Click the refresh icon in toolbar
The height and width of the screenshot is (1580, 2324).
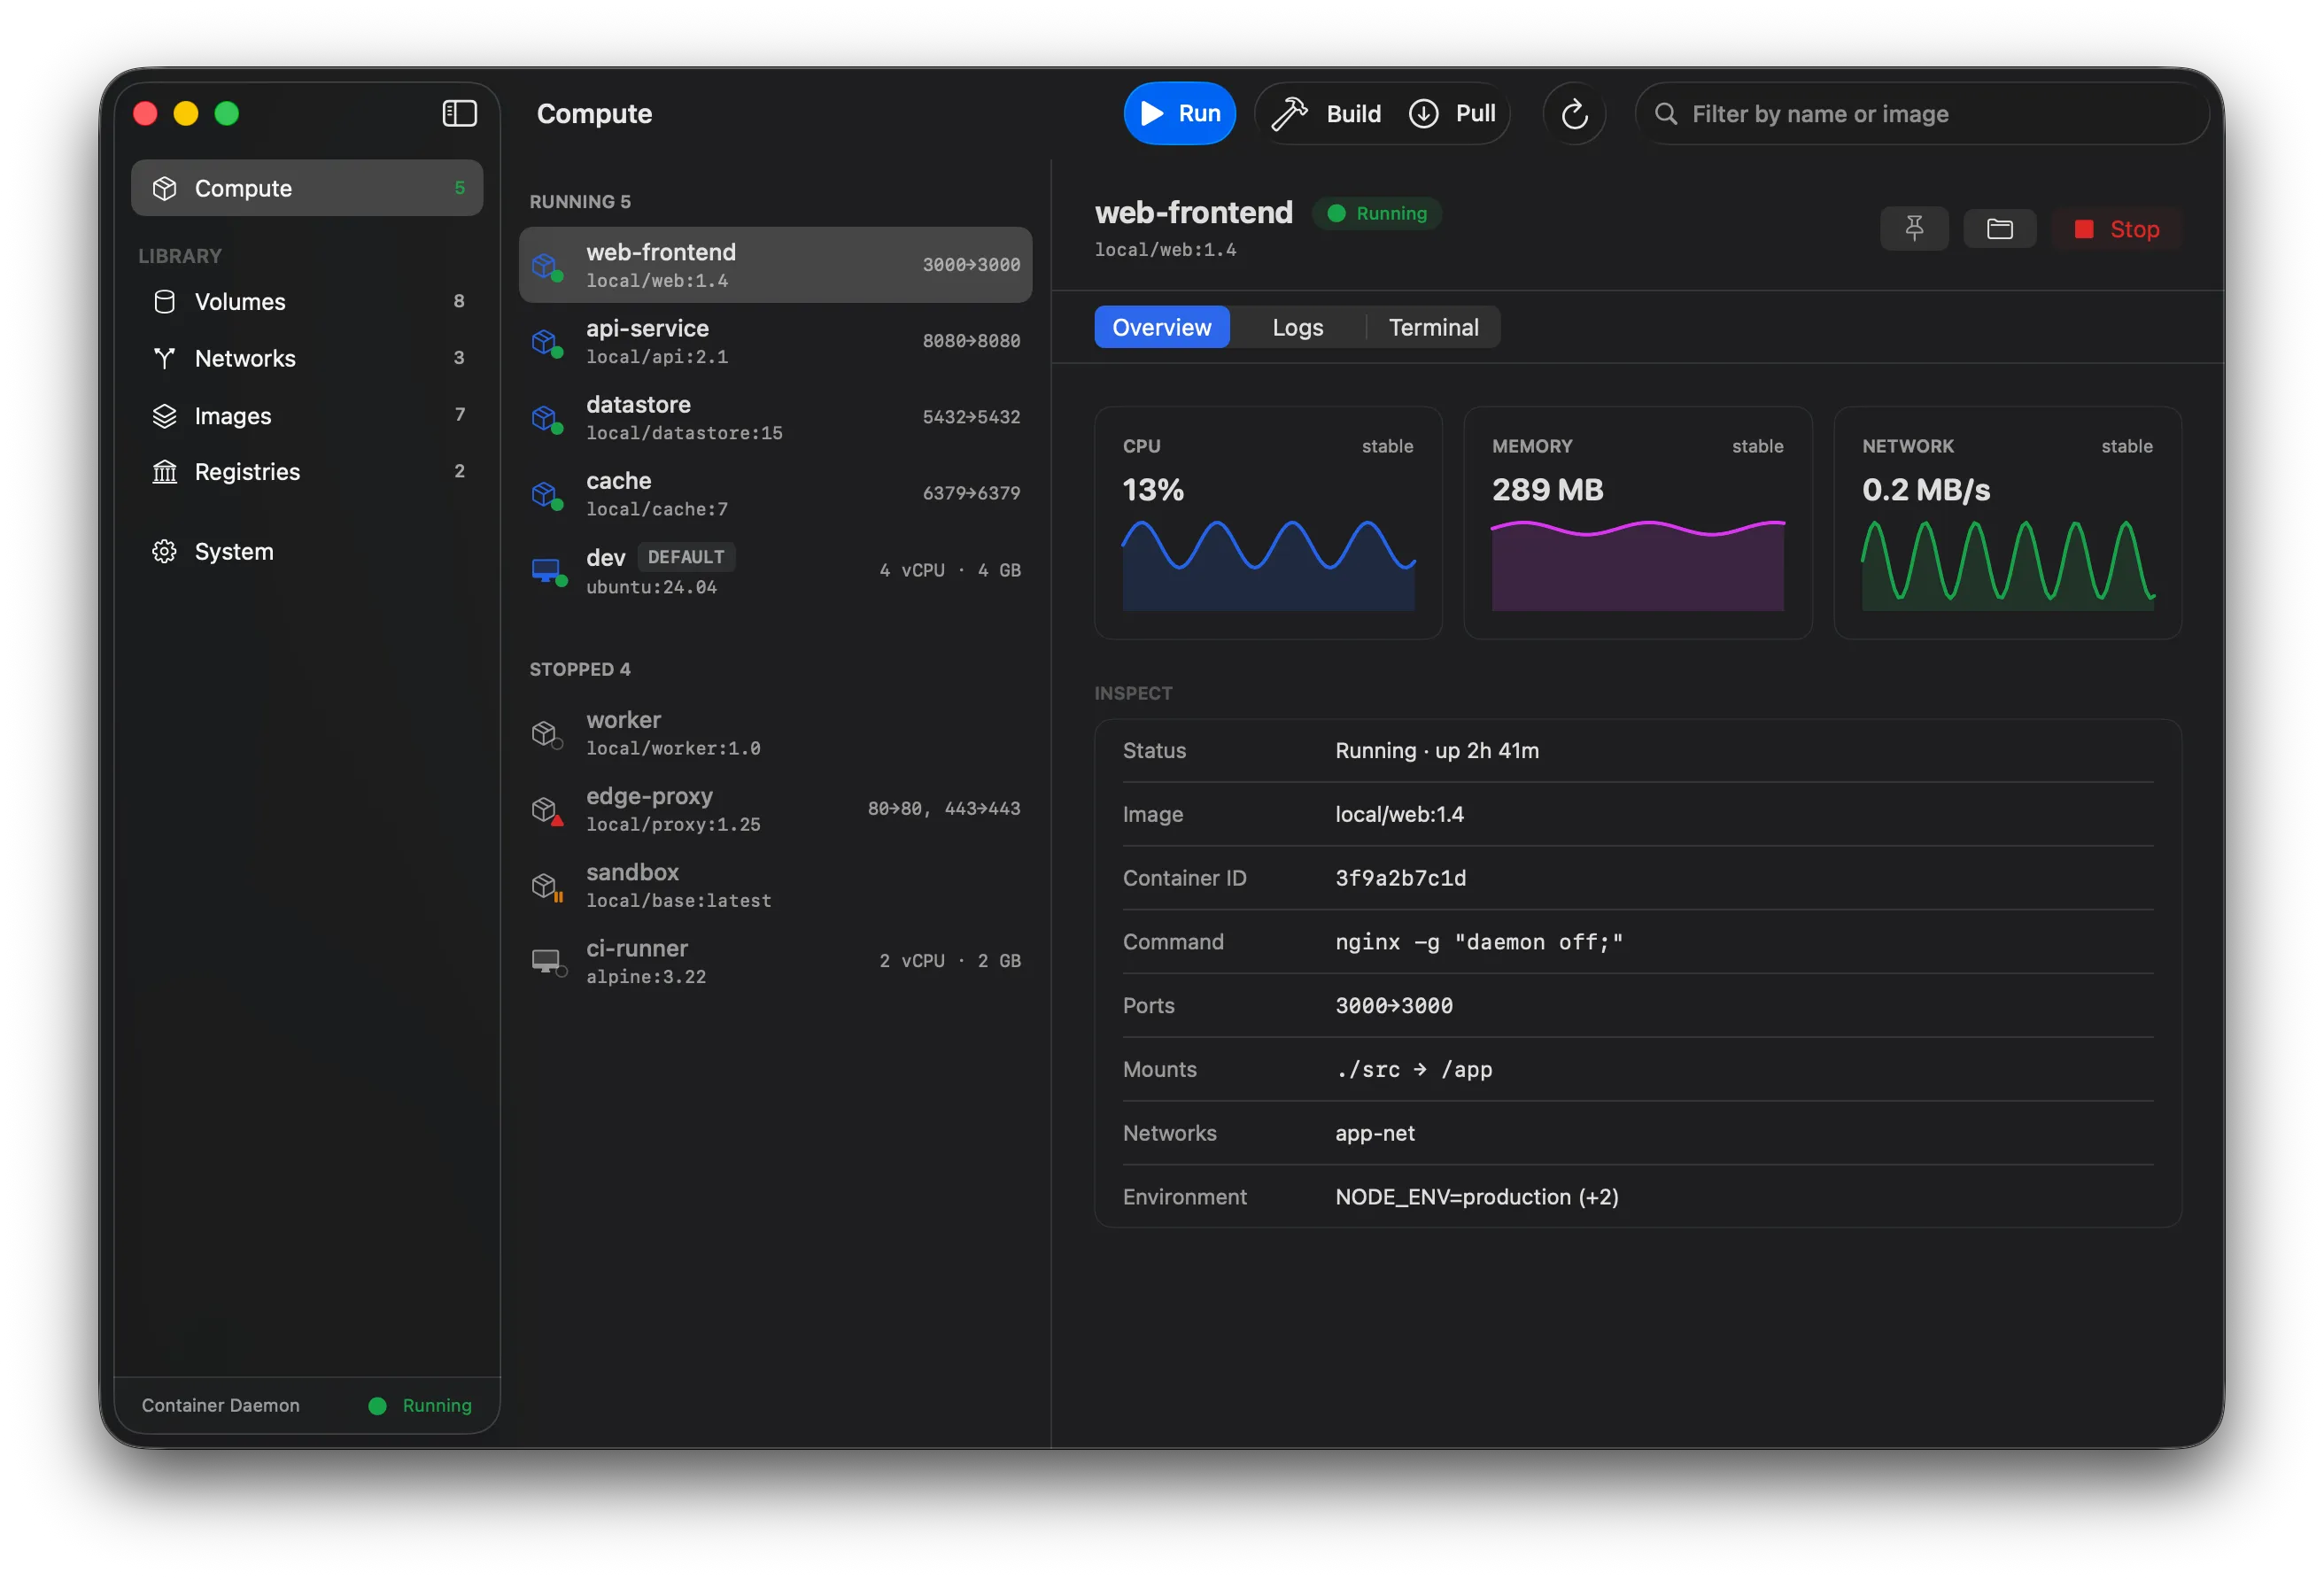coord(1574,114)
